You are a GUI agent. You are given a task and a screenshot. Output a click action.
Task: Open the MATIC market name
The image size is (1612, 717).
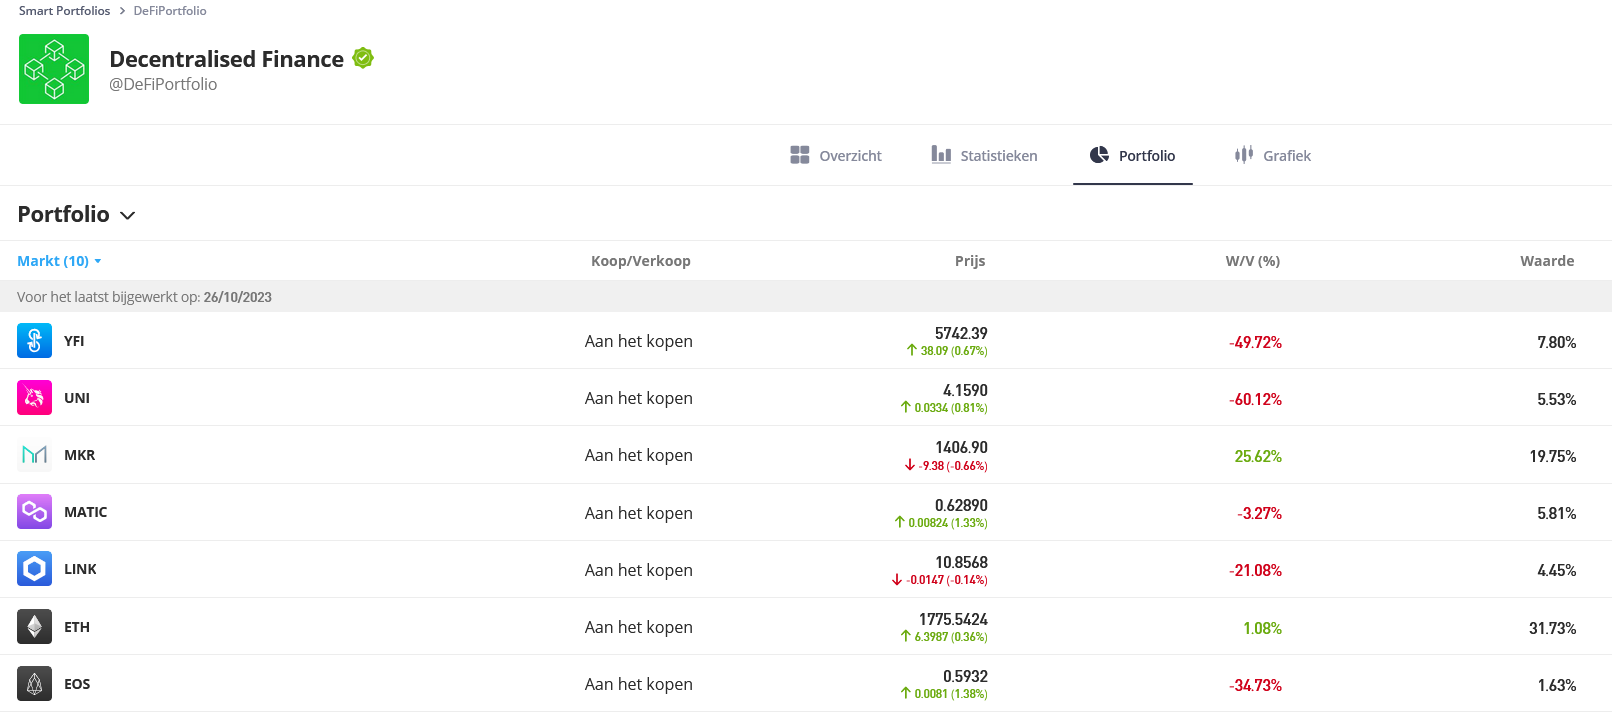pos(85,512)
